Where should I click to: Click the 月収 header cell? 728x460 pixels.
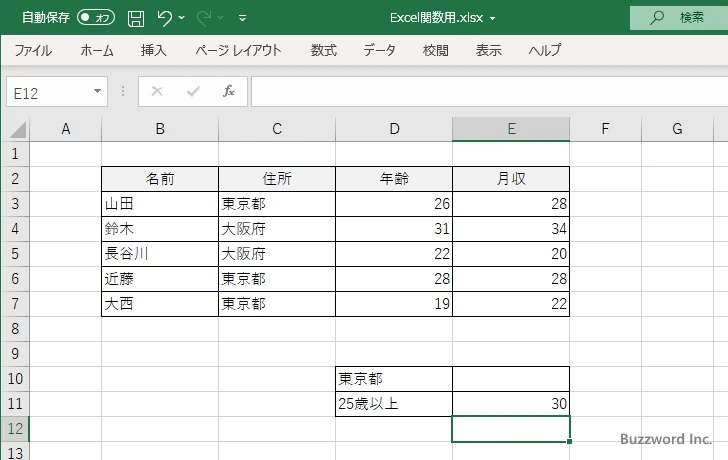511,179
